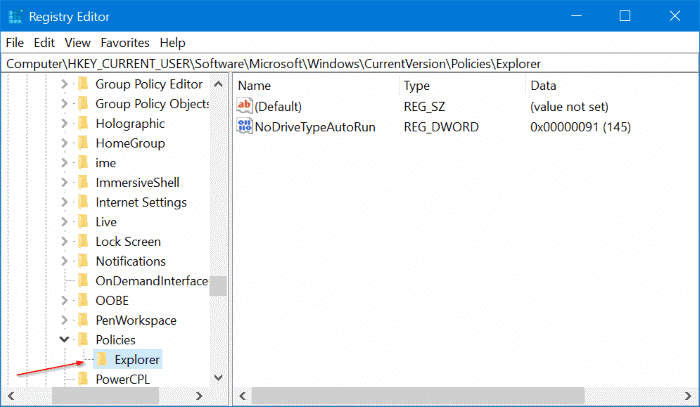Click the HomeGroup folder icon

83,143
